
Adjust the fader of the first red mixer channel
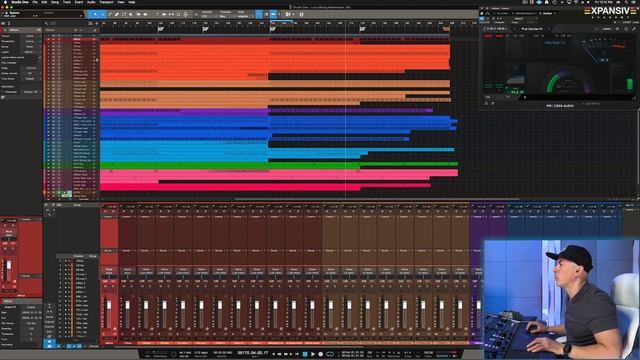pos(109,306)
